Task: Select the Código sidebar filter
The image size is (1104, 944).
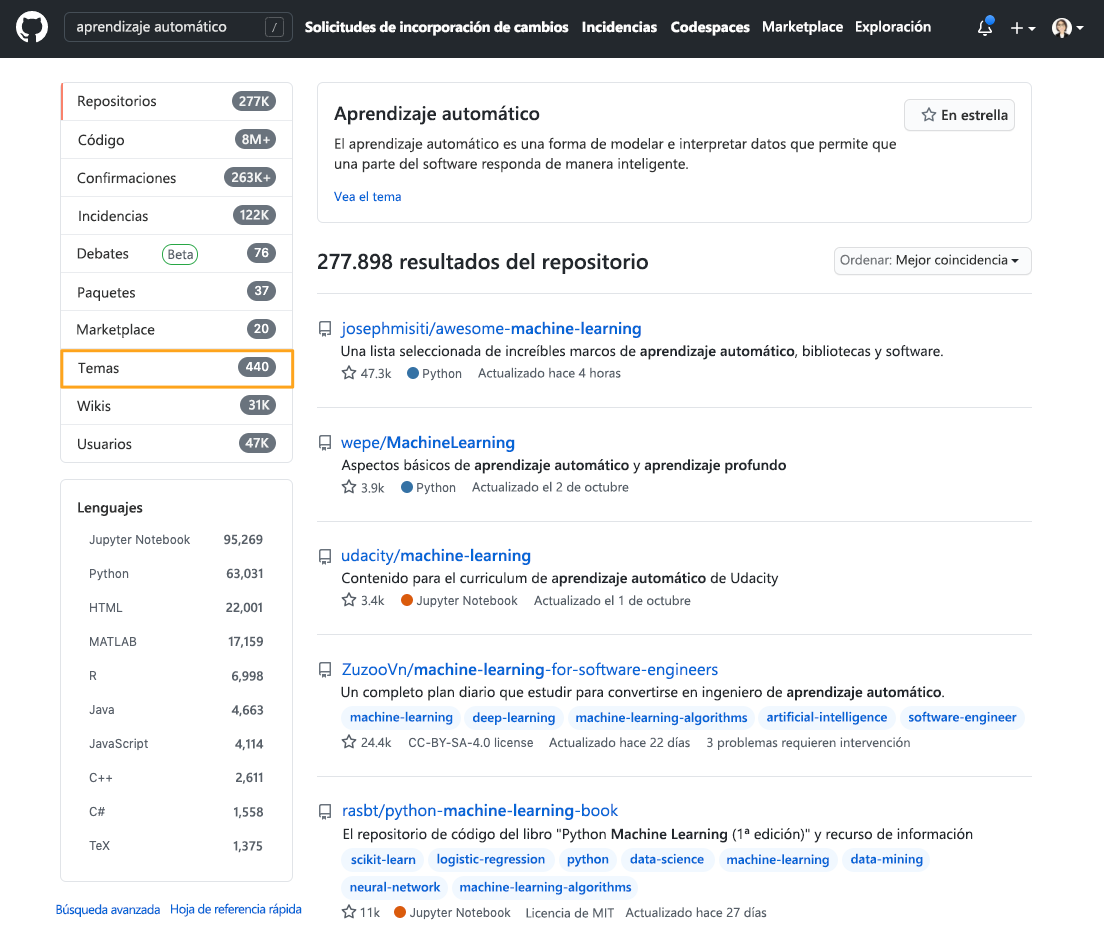Action: (177, 139)
